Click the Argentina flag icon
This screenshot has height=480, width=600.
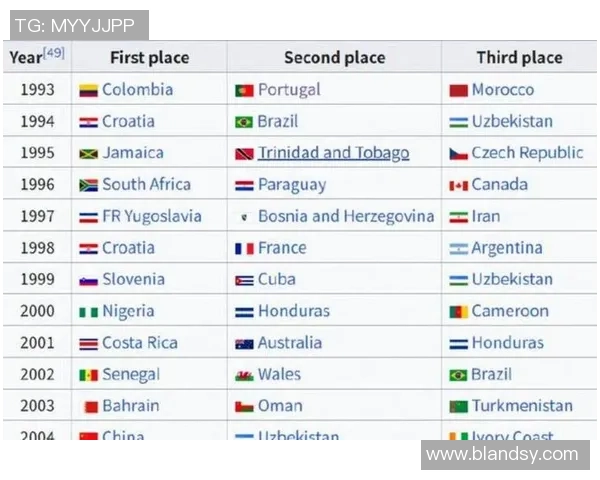point(458,248)
